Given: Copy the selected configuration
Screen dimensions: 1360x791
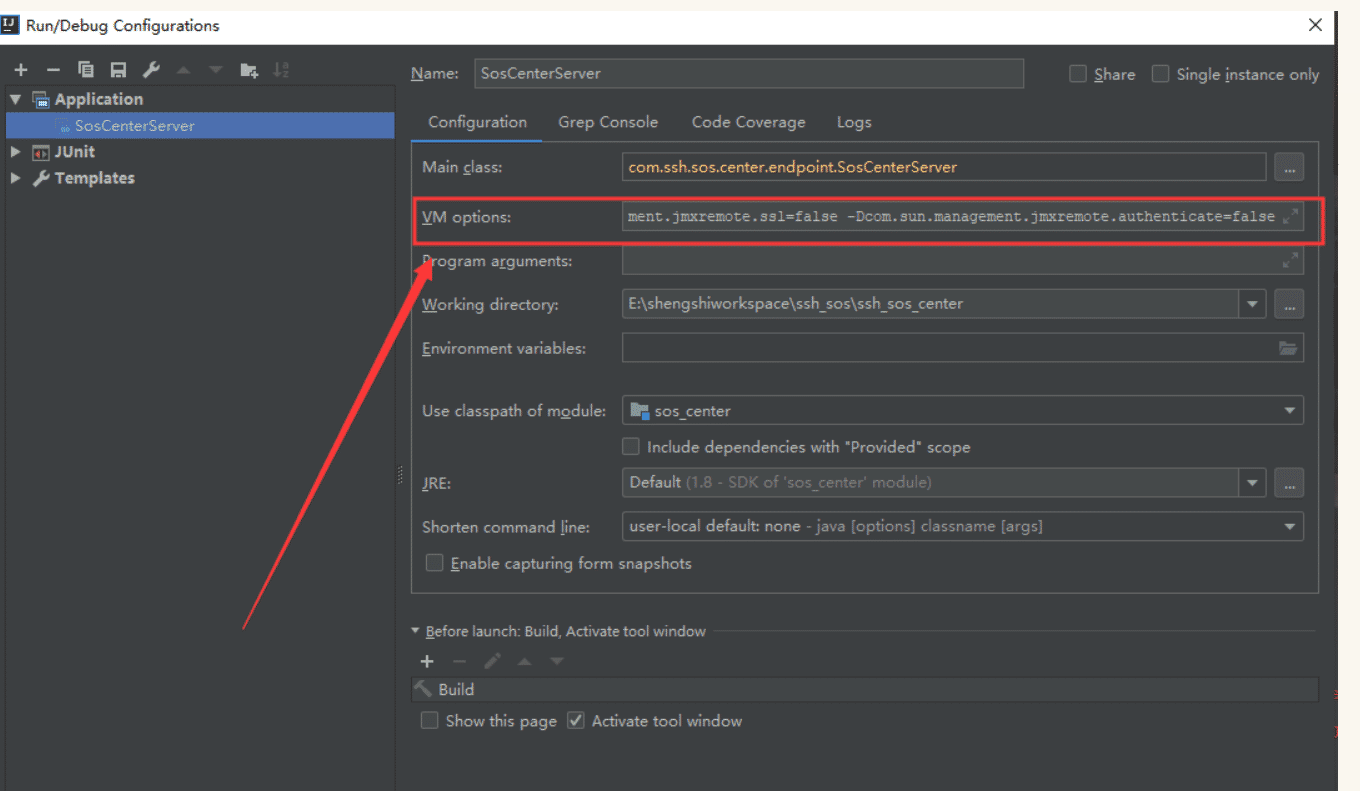Looking at the screenshot, I should 86,70.
